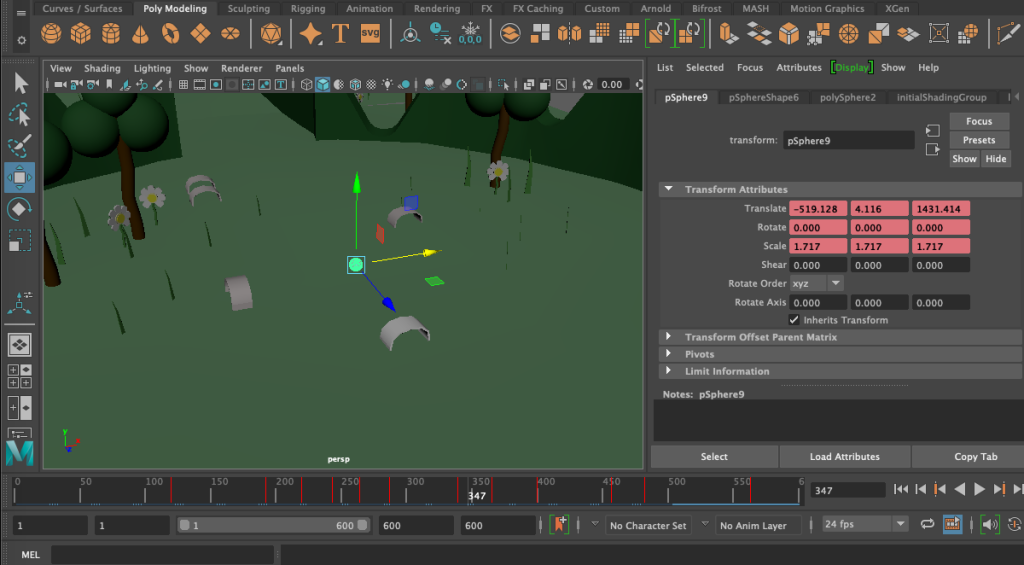Toggle the playback loop button
This screenshot has width=1024, height=565.
point(927,524)
